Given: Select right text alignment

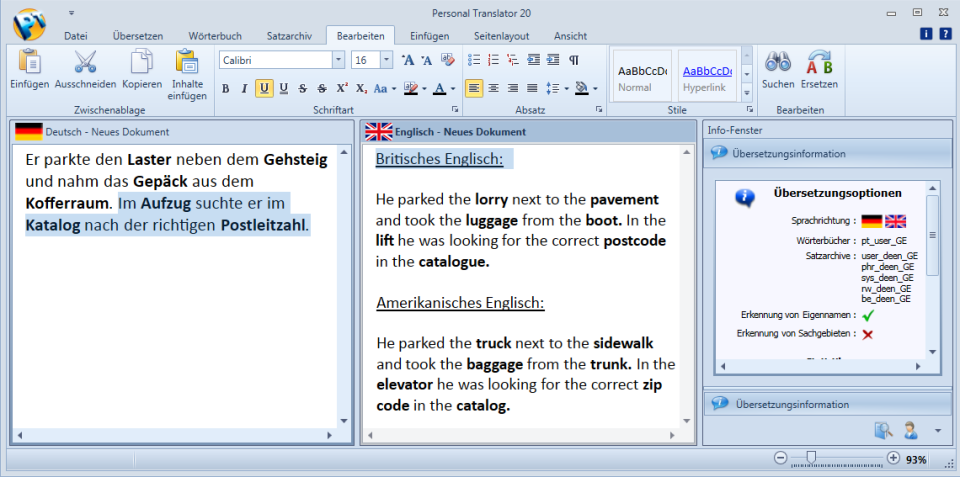Looking at the screenshot, I should tap(513, 89).
